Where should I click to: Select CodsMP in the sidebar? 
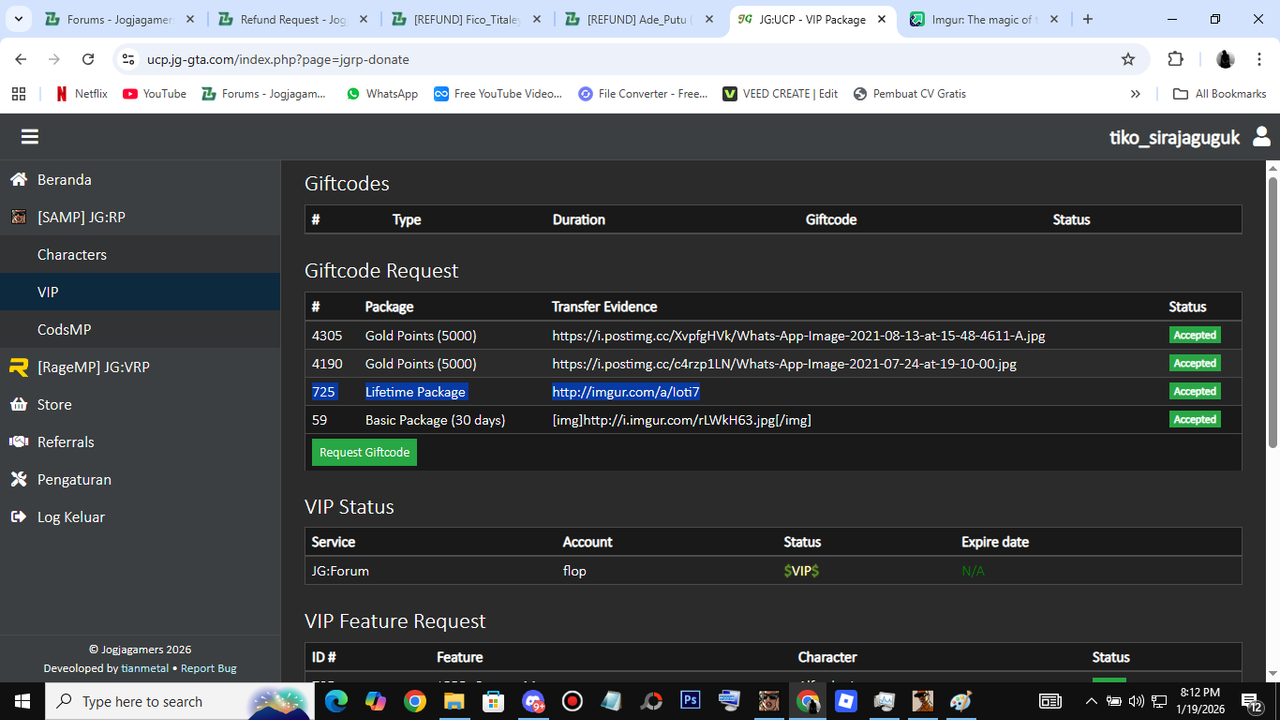click(x=140, y=329)
